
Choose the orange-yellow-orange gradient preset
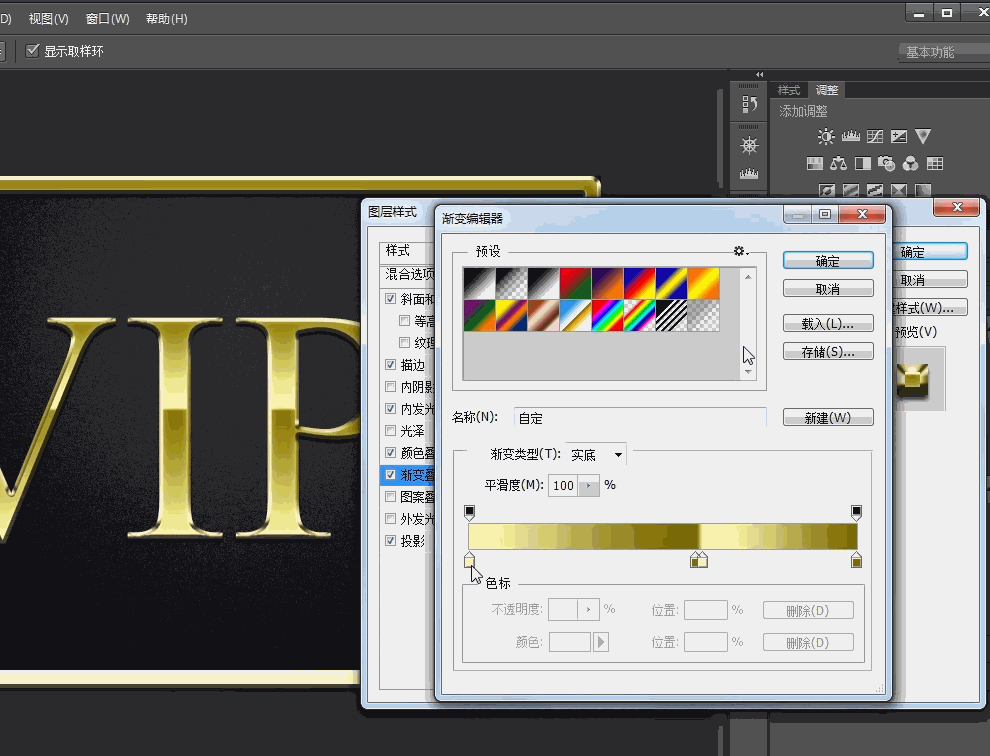click(x=703, y=284)
